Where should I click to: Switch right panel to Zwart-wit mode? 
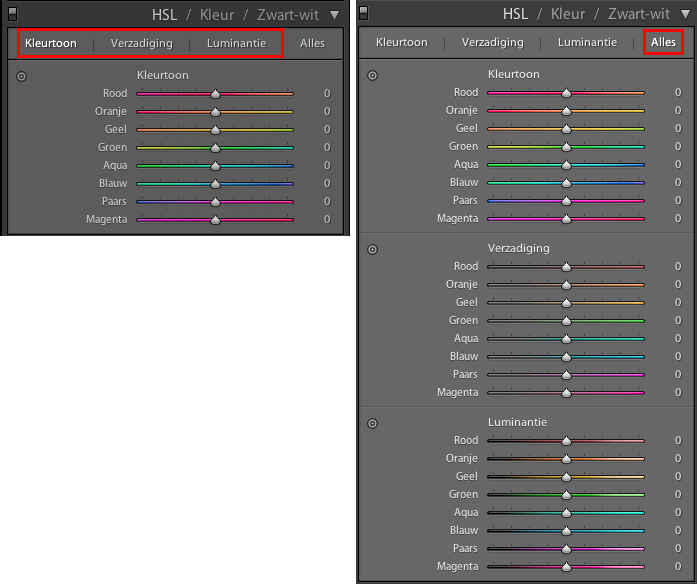pyautogui.click(x=639, y=14)
